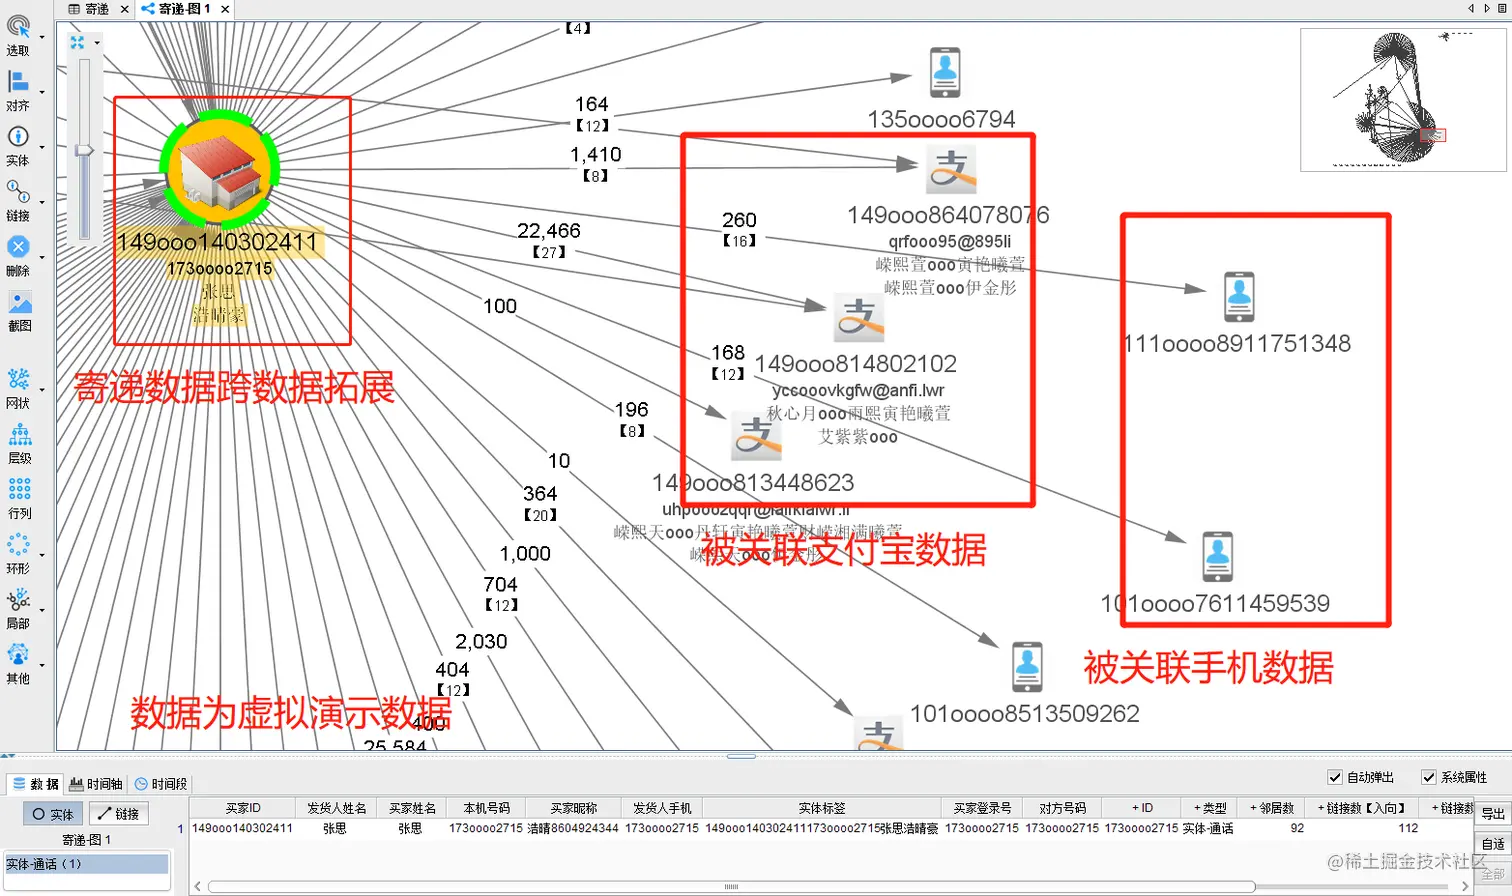Sort by 买家ID column header
The height and width of the screenshot is (896, 1512).
pyautogui.click(x=243, y=808)
